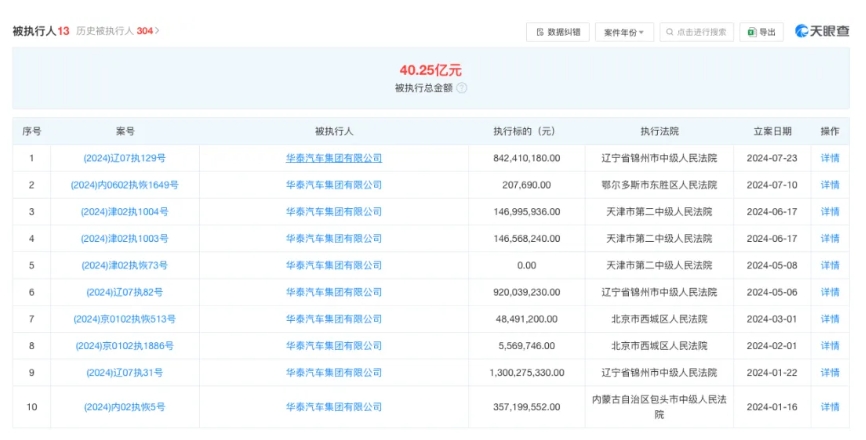Image resolution: width=866 pixels, height=440 pixels.
Task: Click 华泰汽车集团有限公司 in row 5
Action: tap(334, 265)
